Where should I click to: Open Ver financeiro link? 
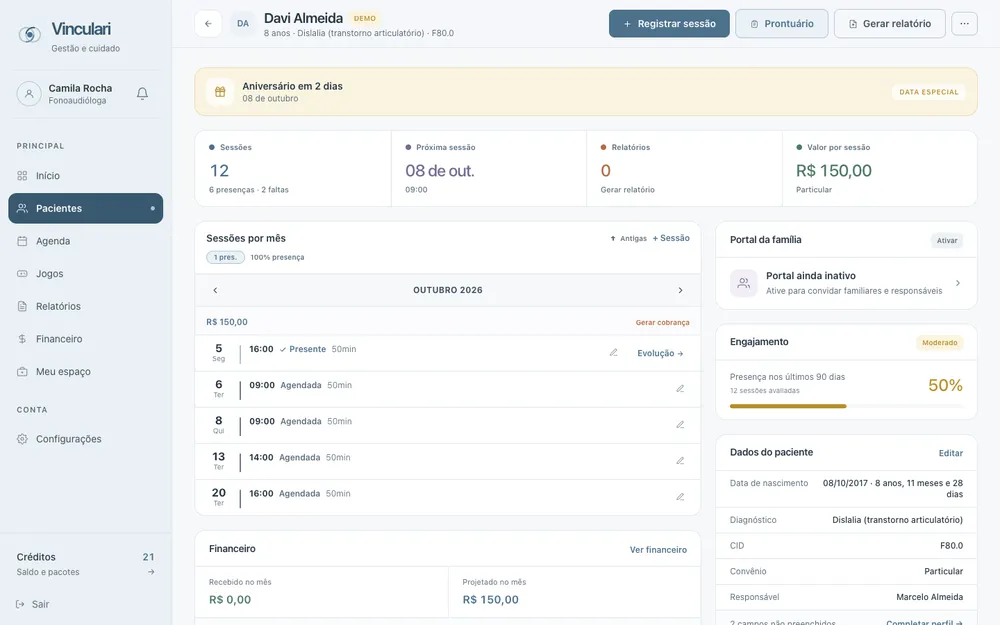click(x=658, y=550)
